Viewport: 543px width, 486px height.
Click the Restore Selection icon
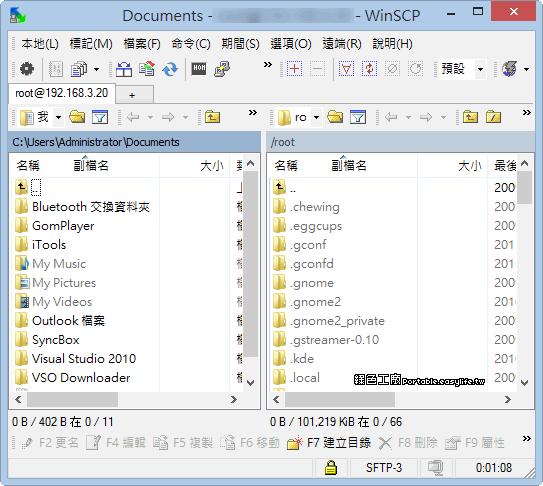point(415,69)
